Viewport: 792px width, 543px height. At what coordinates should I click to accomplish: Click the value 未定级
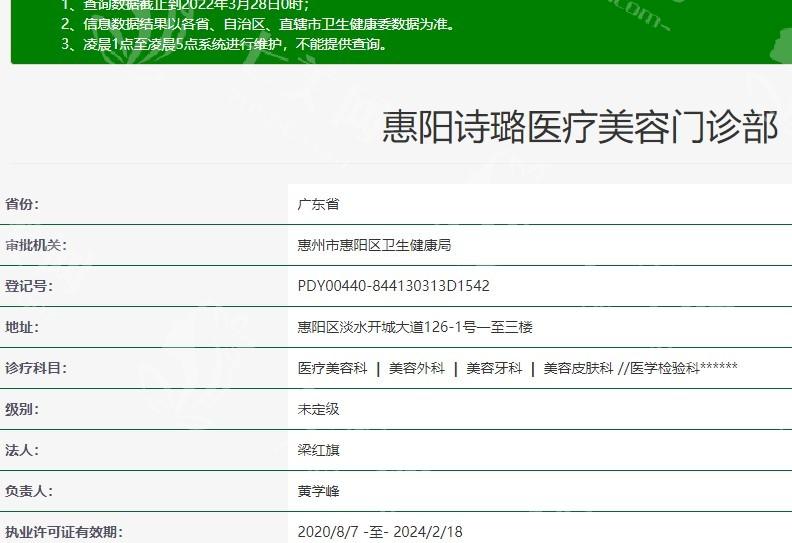point(318,409)
